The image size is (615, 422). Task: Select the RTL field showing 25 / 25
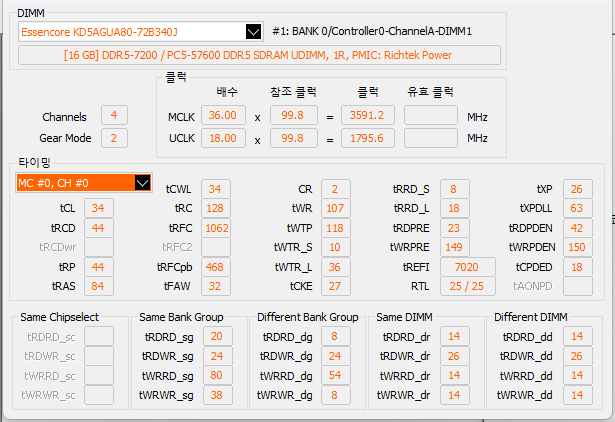click(x=467, y=287)
